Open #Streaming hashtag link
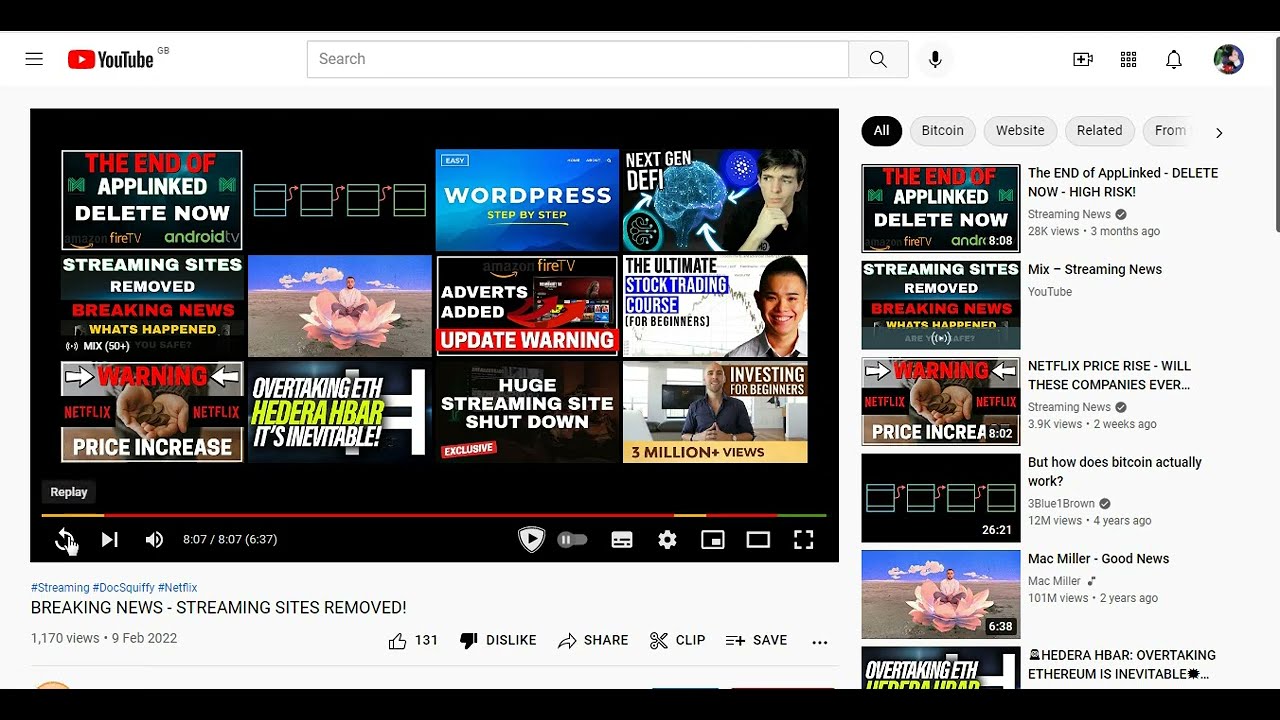The image size is (1280, 720). (x=60, y=588)
